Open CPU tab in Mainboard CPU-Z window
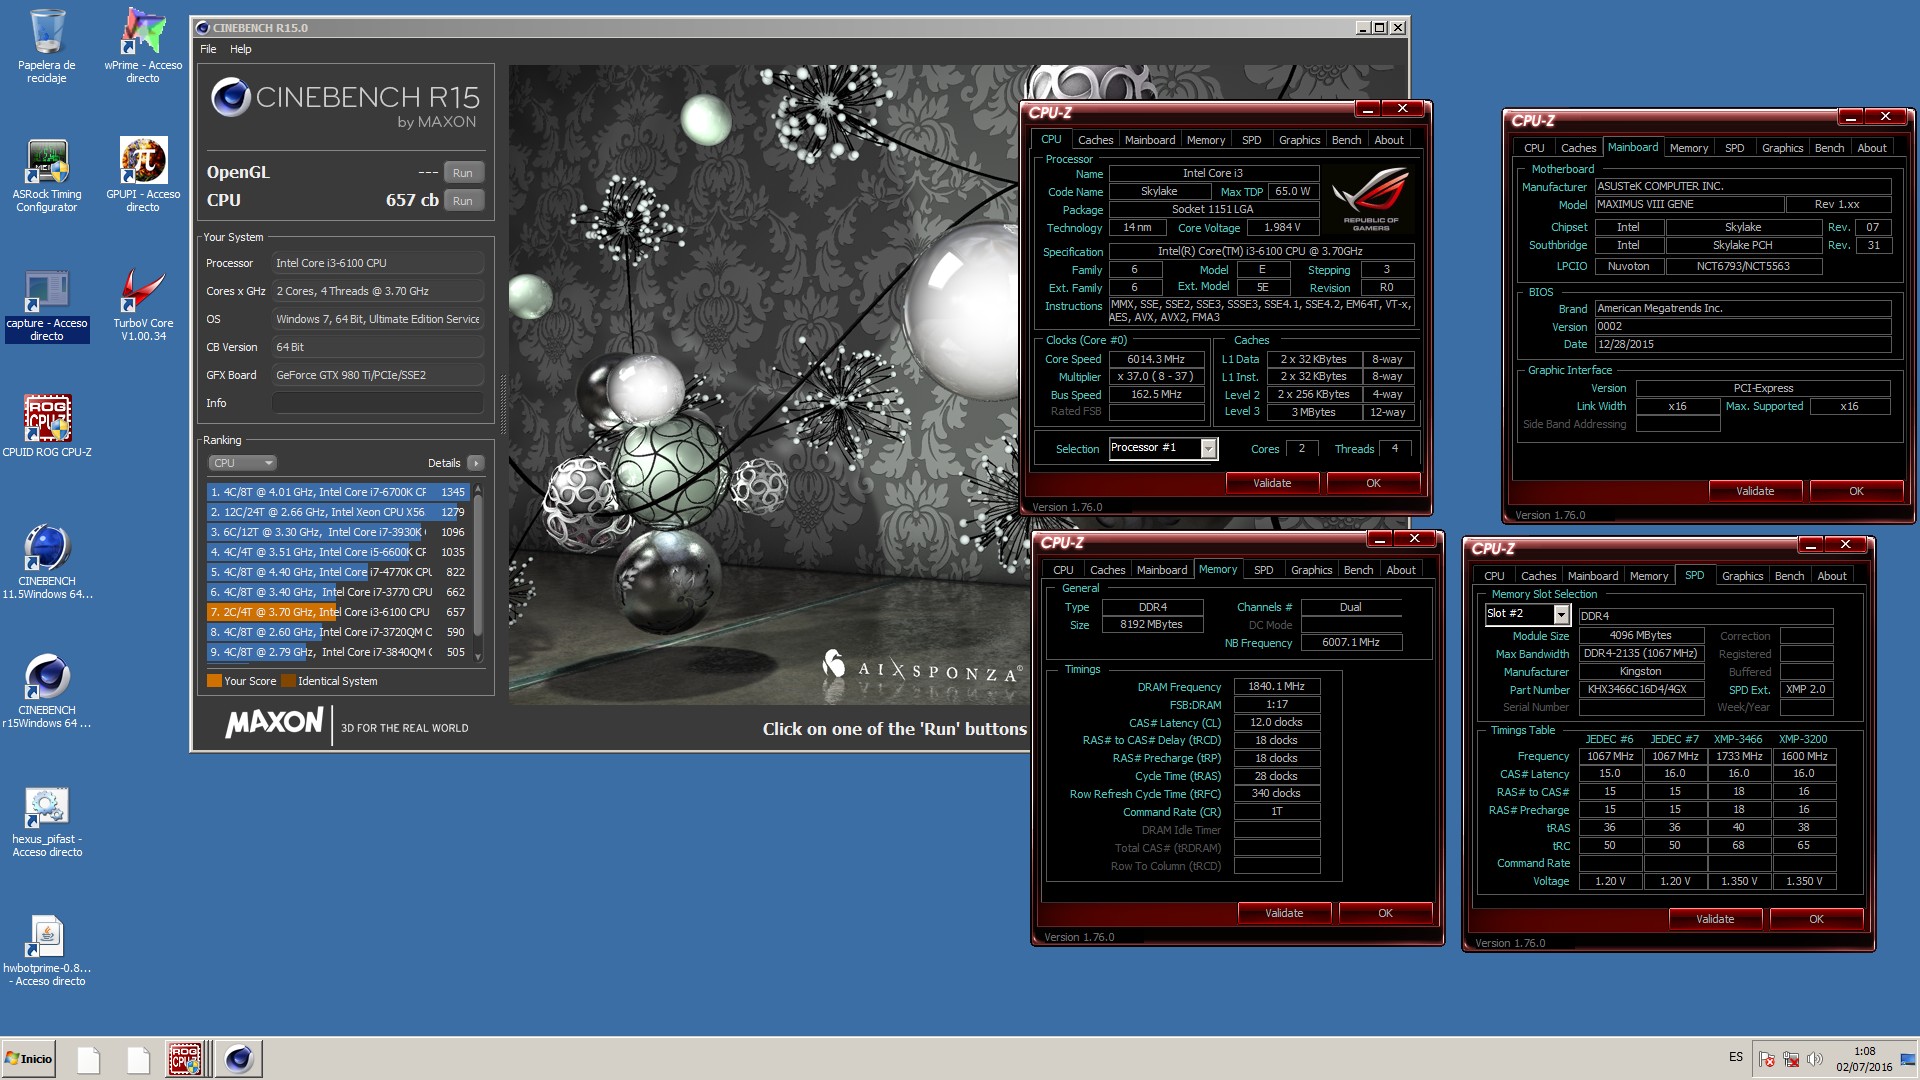1920x1080 pixels. point(1534,148)
